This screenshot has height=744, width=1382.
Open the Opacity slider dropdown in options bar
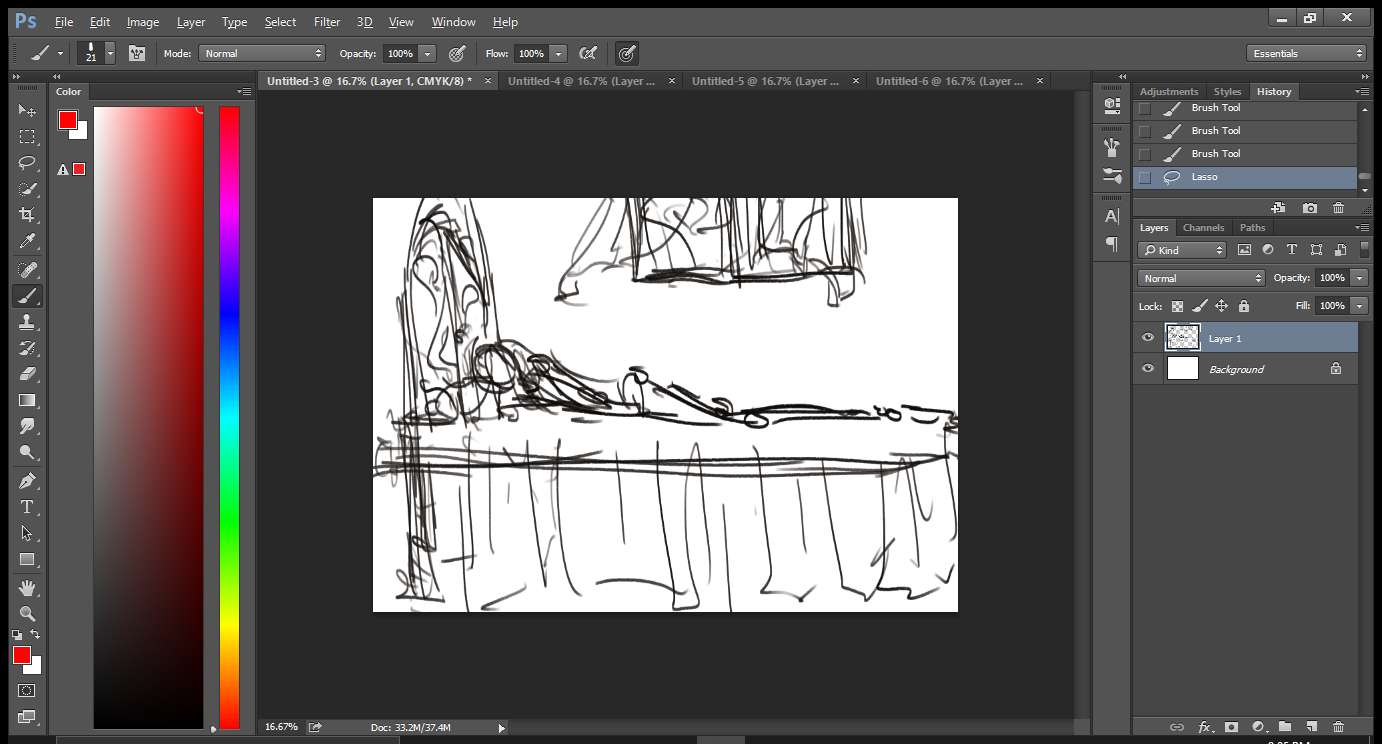click(428, 53)
